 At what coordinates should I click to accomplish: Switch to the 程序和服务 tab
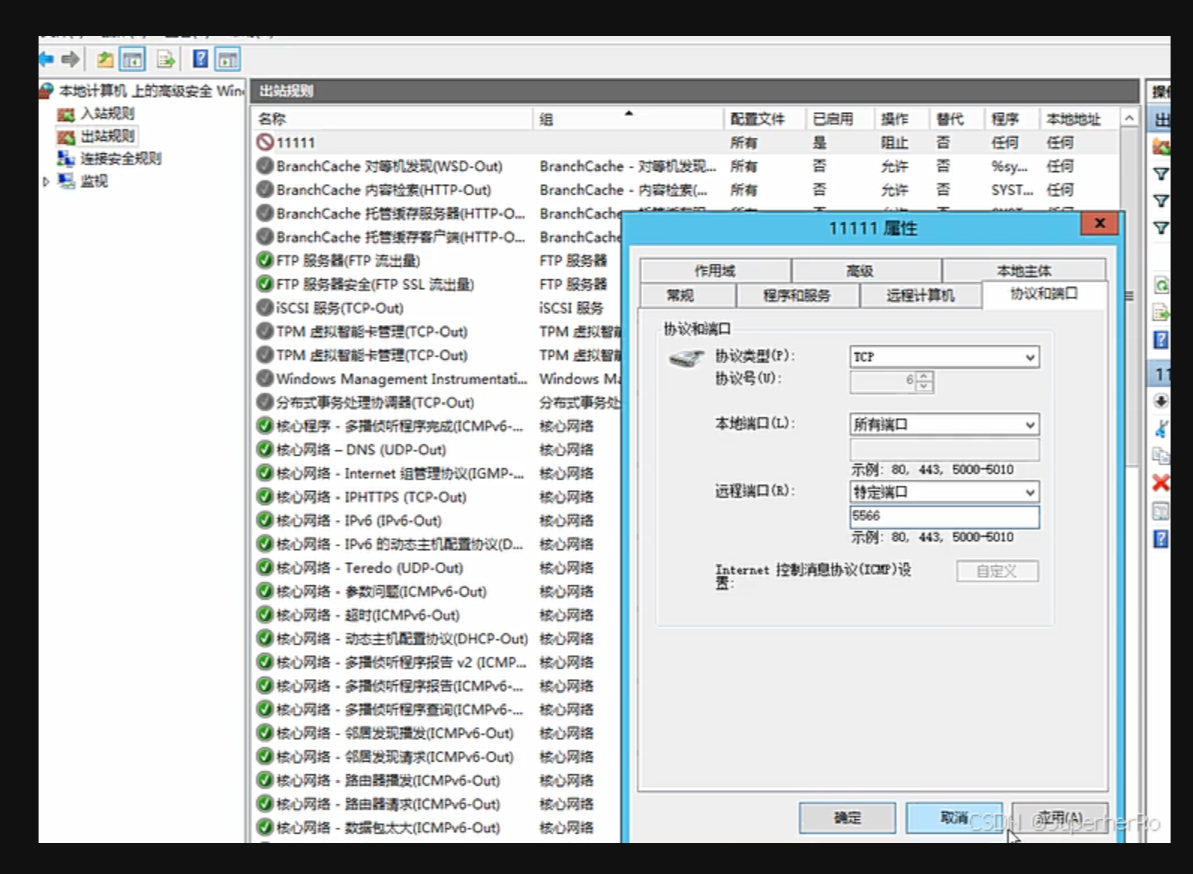[797, 295]
